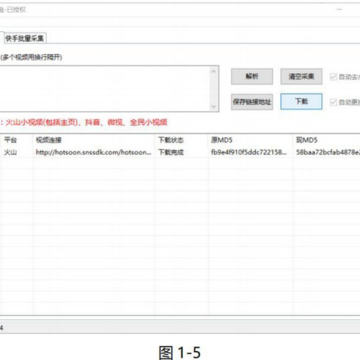Click the red supported platforms notice text

pyautogui.click(x=84, y=122)
